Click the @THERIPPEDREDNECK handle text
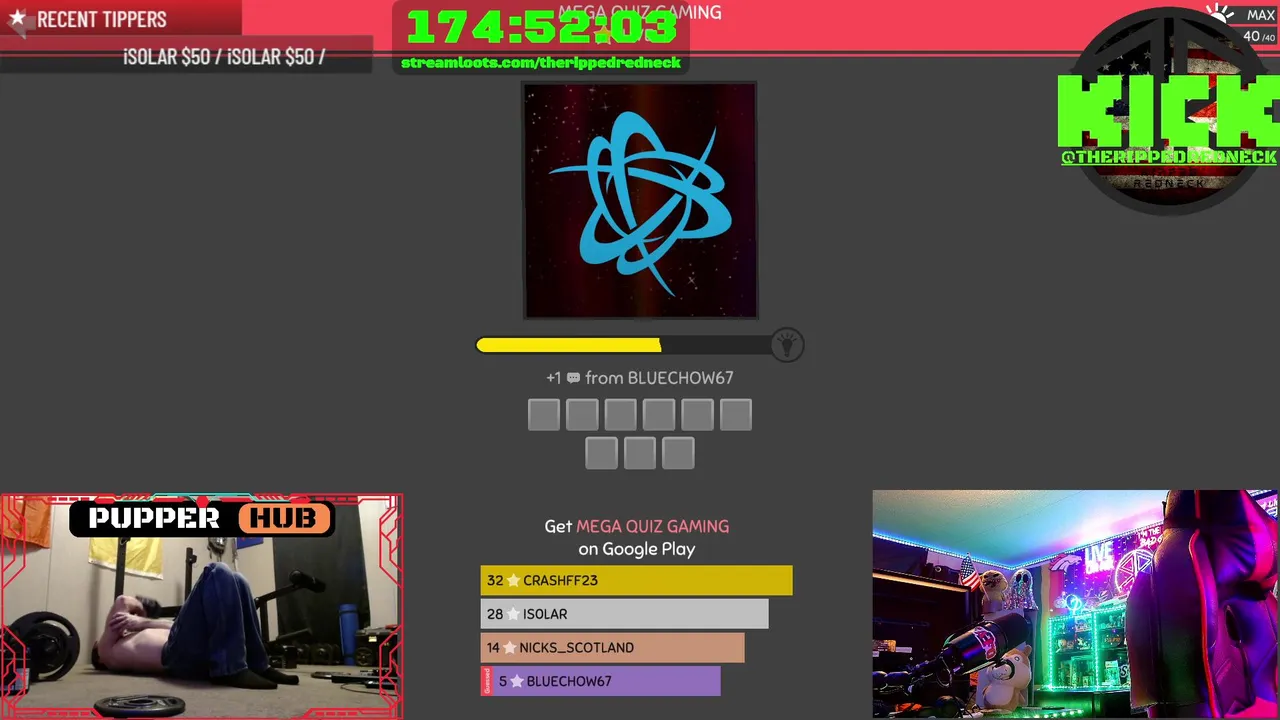The width and height of the screenshot is (1280, 720). click(1168, 157)
